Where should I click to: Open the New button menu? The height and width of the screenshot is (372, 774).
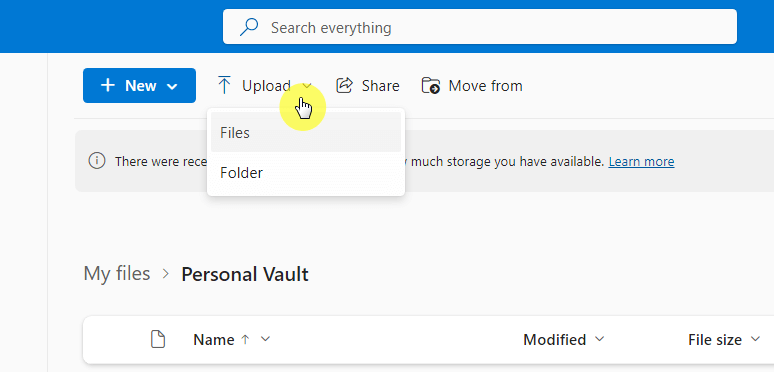click(x=139, y=85)
